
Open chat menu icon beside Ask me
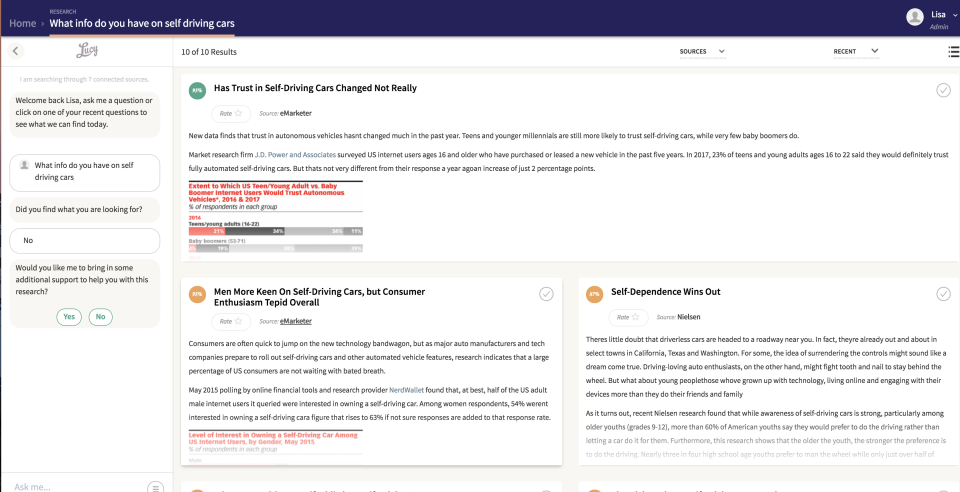[156, 488]
